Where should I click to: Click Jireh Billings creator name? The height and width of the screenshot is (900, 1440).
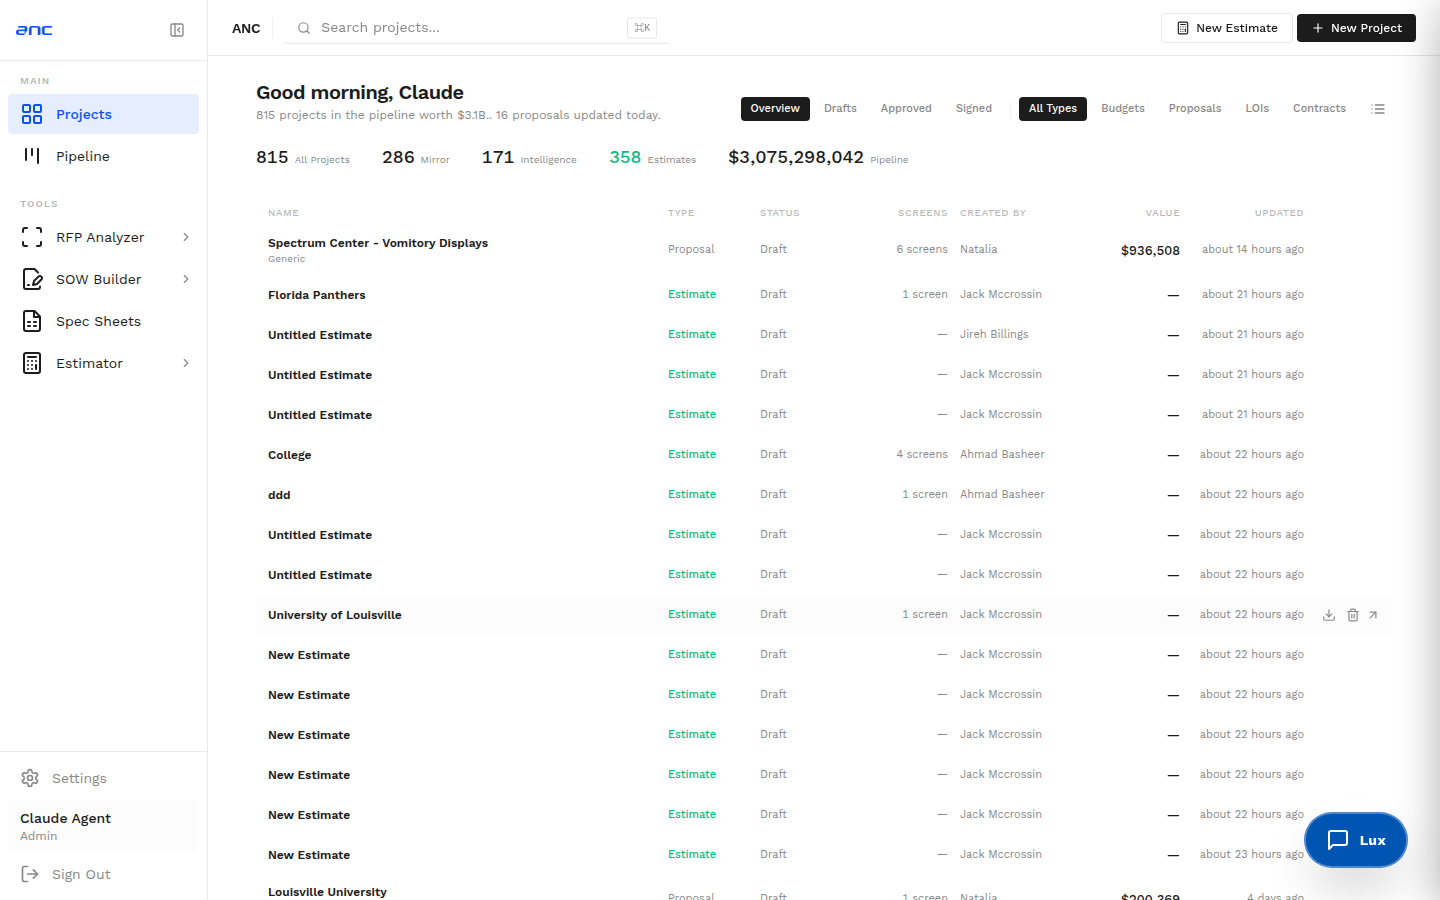point(994,334)
